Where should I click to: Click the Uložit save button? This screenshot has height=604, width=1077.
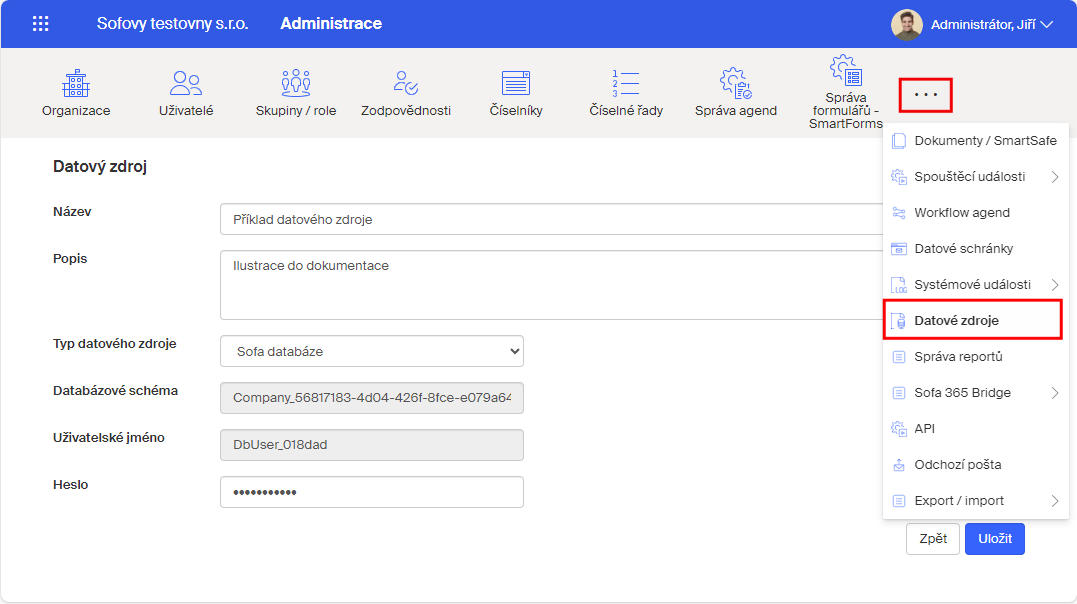994,539
